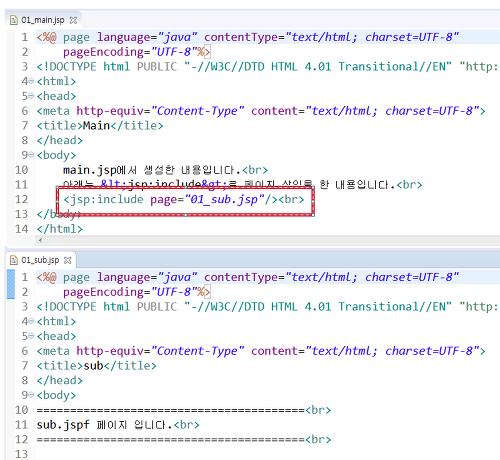This screenshot has width=500, height=460.
Task: Click line number 13 in 01_sub.jsp
Action: [21, 454]
